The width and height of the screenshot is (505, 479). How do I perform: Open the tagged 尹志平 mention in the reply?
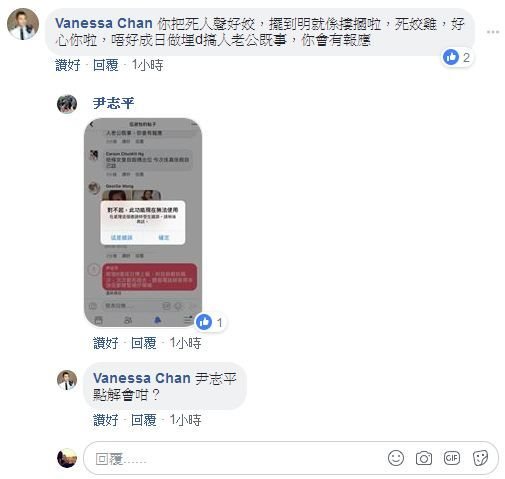tap(216, 378)
